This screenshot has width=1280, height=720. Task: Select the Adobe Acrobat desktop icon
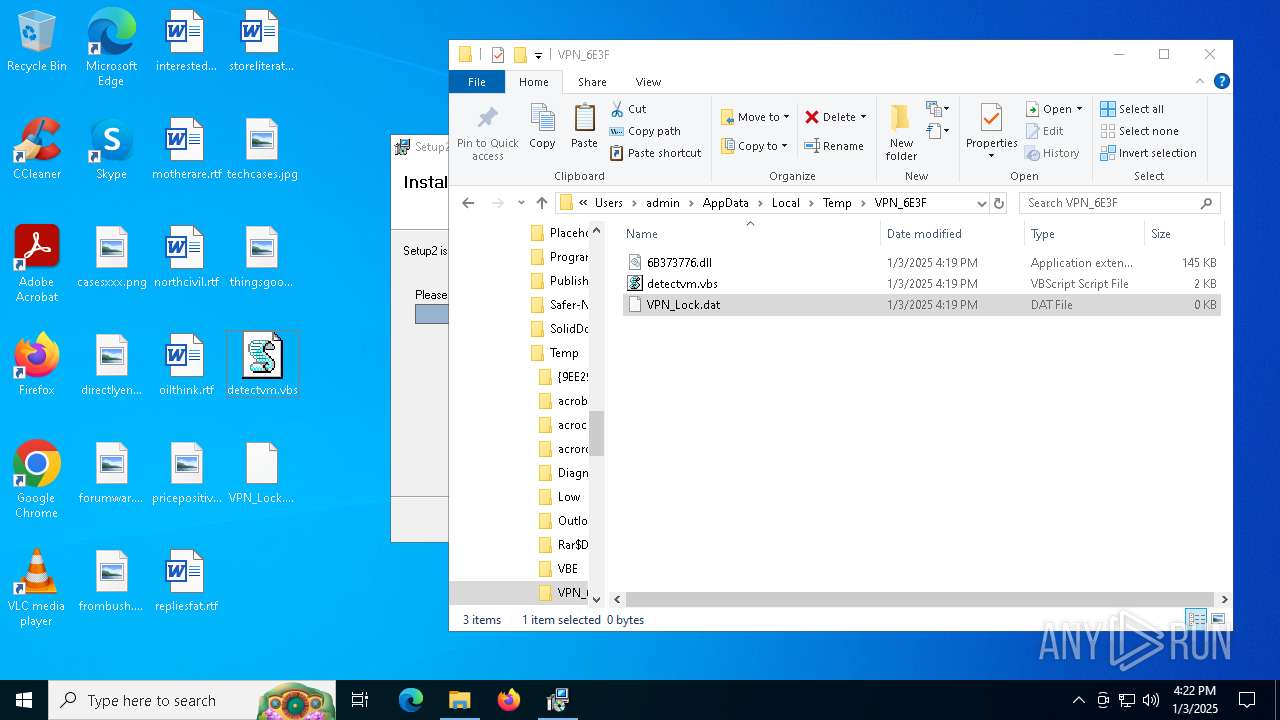pyautogui.click(x=37, y=263)
